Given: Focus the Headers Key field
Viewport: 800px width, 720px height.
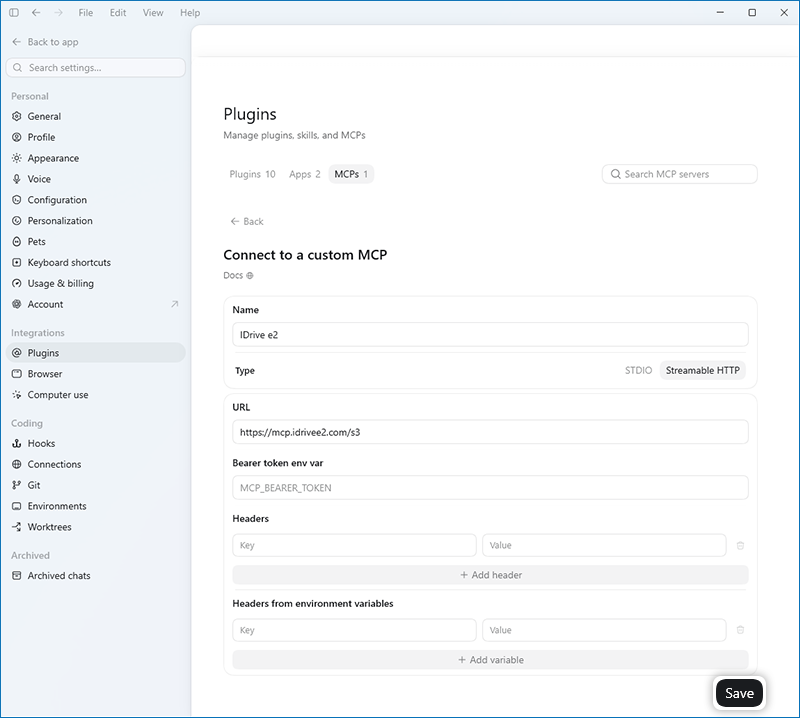Looking at the screenshot, I should (354, 546).
